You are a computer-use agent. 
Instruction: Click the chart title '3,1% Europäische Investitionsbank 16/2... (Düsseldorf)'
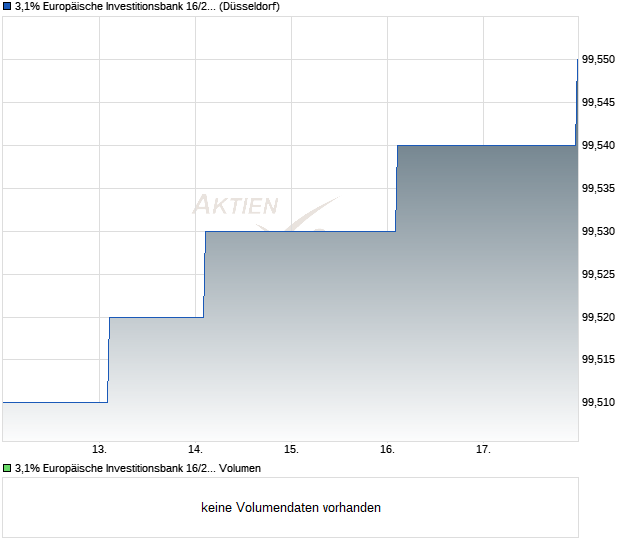147,7
